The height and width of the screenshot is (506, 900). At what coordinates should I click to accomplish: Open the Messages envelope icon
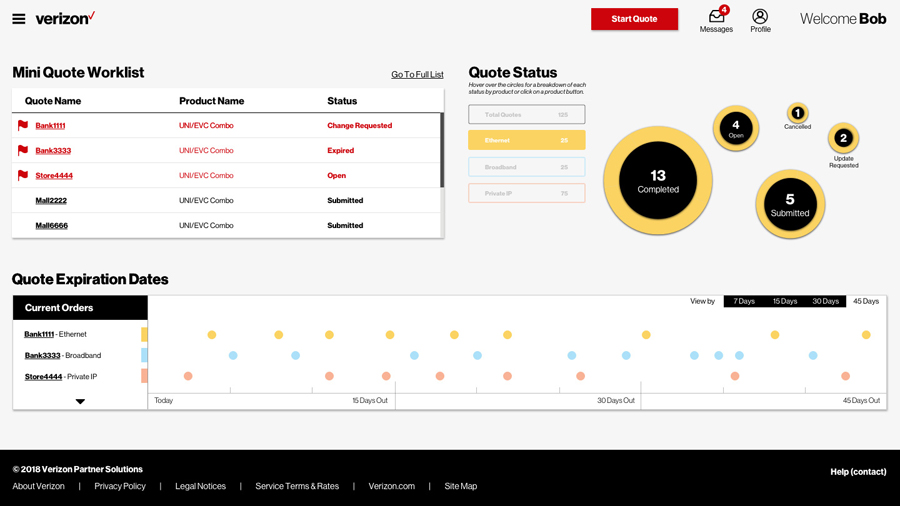pyautogui.click(x=716, y=16)
